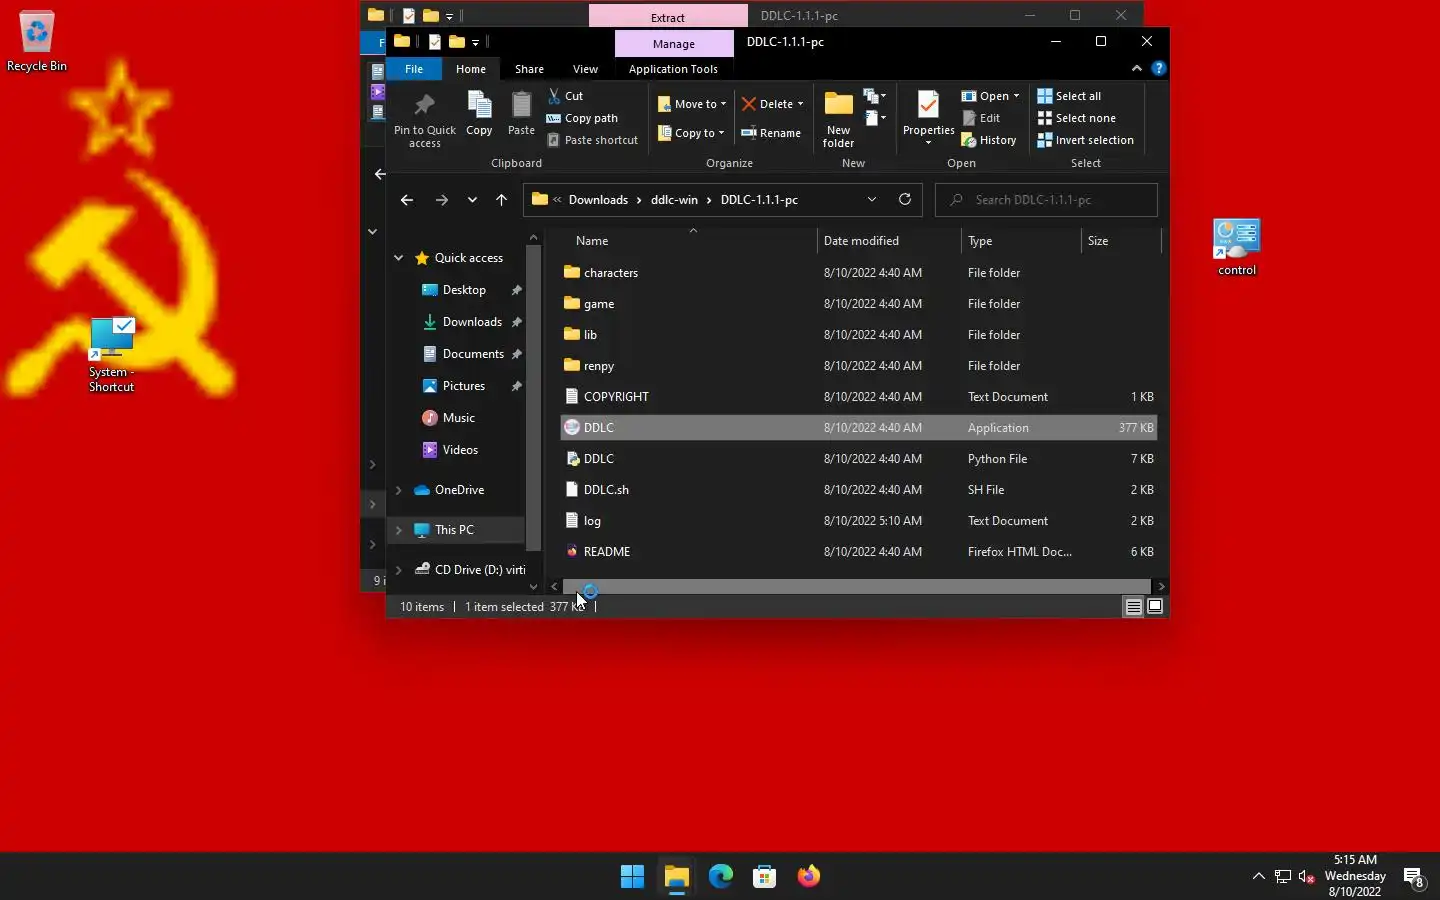Image resolution: width=1440 pixels, height=900 pixels.
Task: Open the File menu tab
Action: point(414,69)
